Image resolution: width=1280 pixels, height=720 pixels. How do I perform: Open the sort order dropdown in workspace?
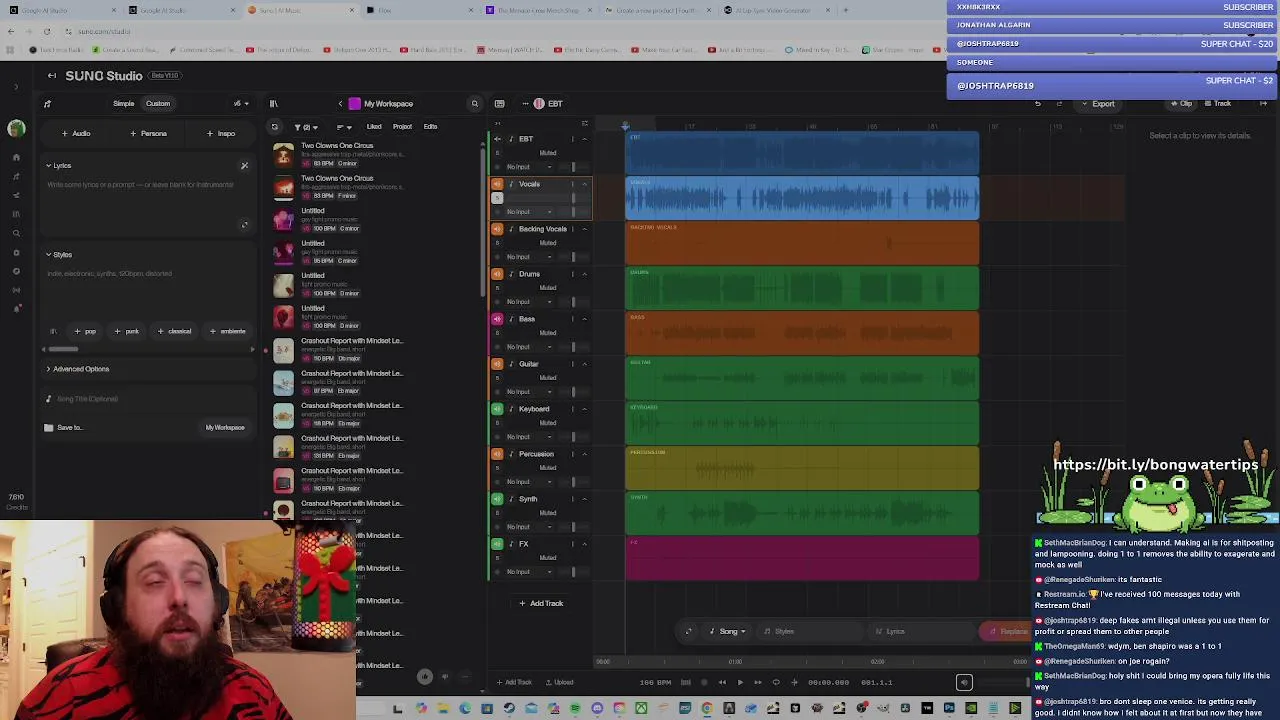coord(344,127)
